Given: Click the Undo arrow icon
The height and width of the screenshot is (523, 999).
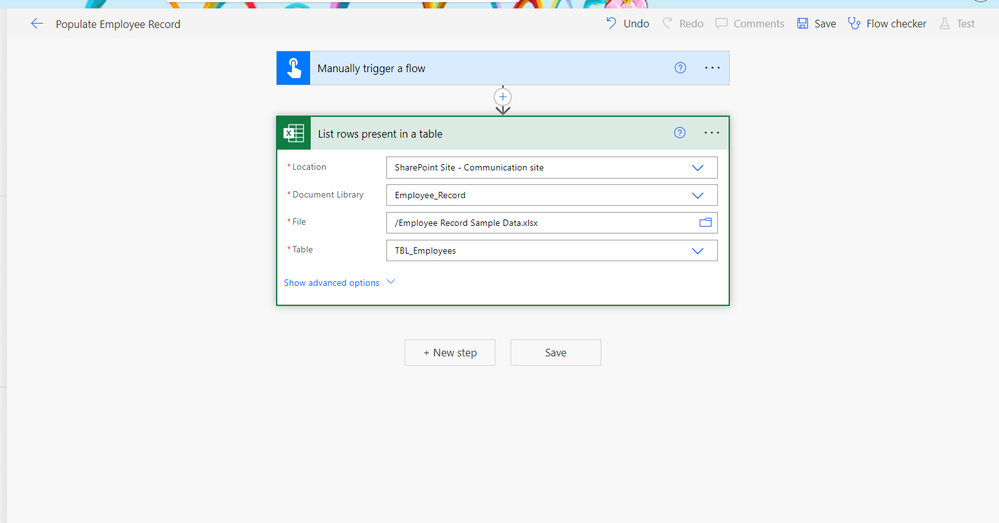Looking at the screenshot, I should [611, 24].
